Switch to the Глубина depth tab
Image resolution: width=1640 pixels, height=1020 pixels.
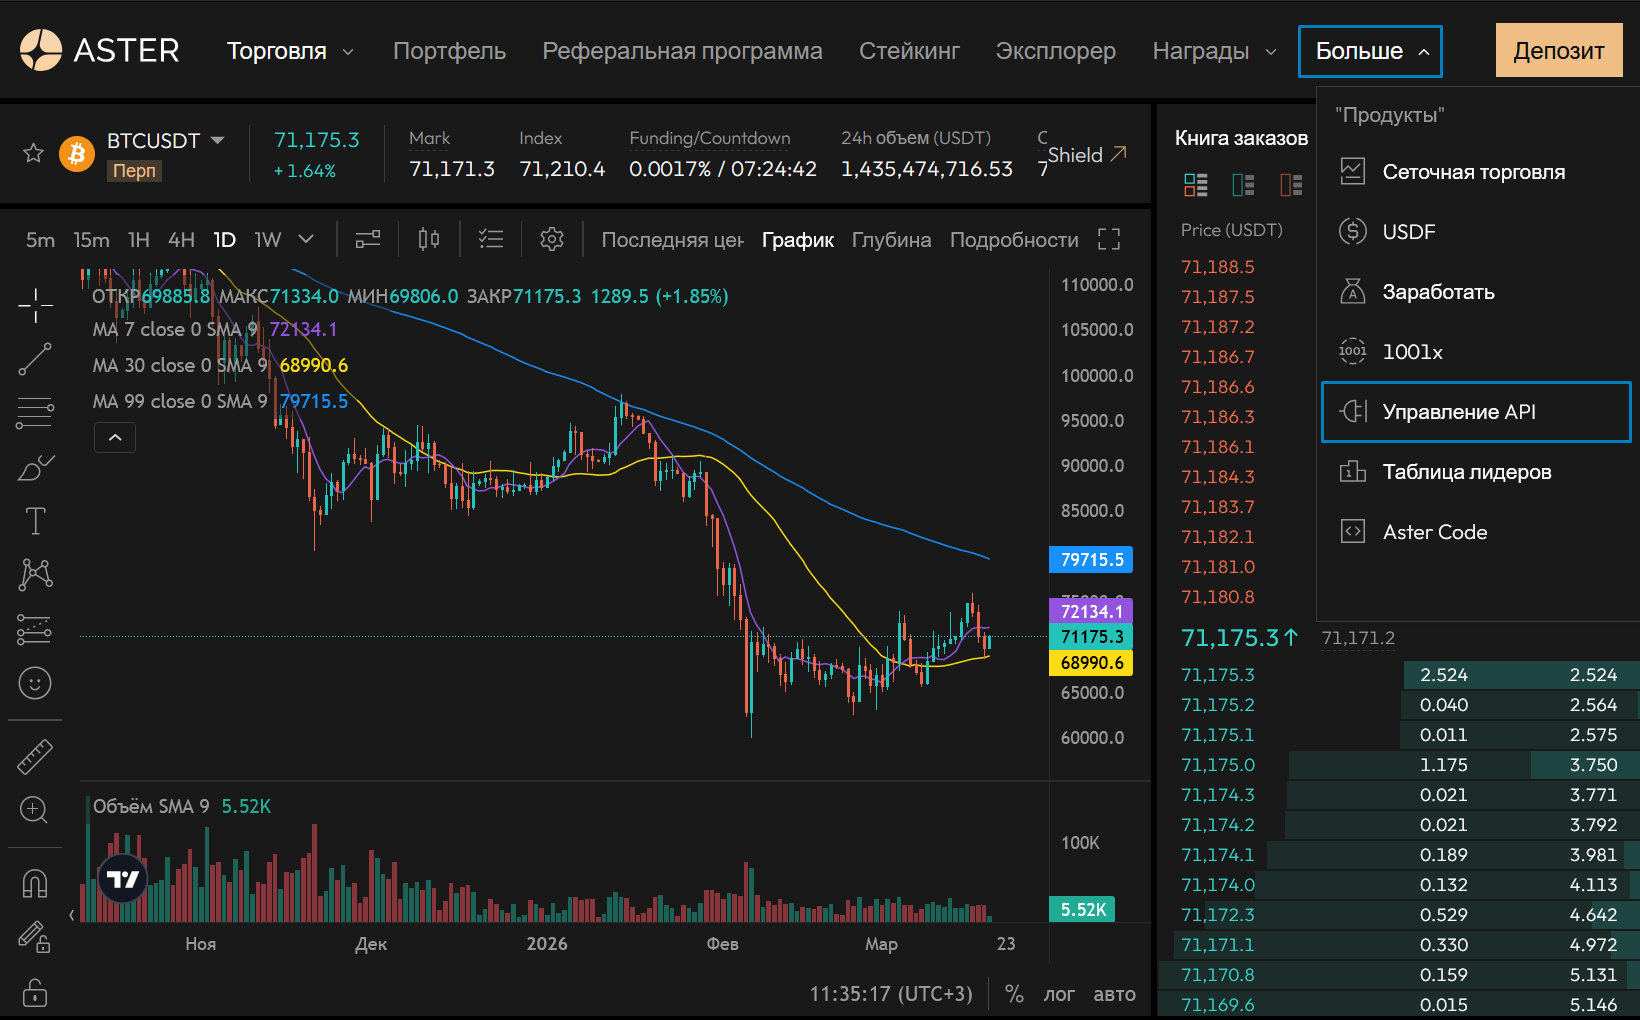[892, 240]
